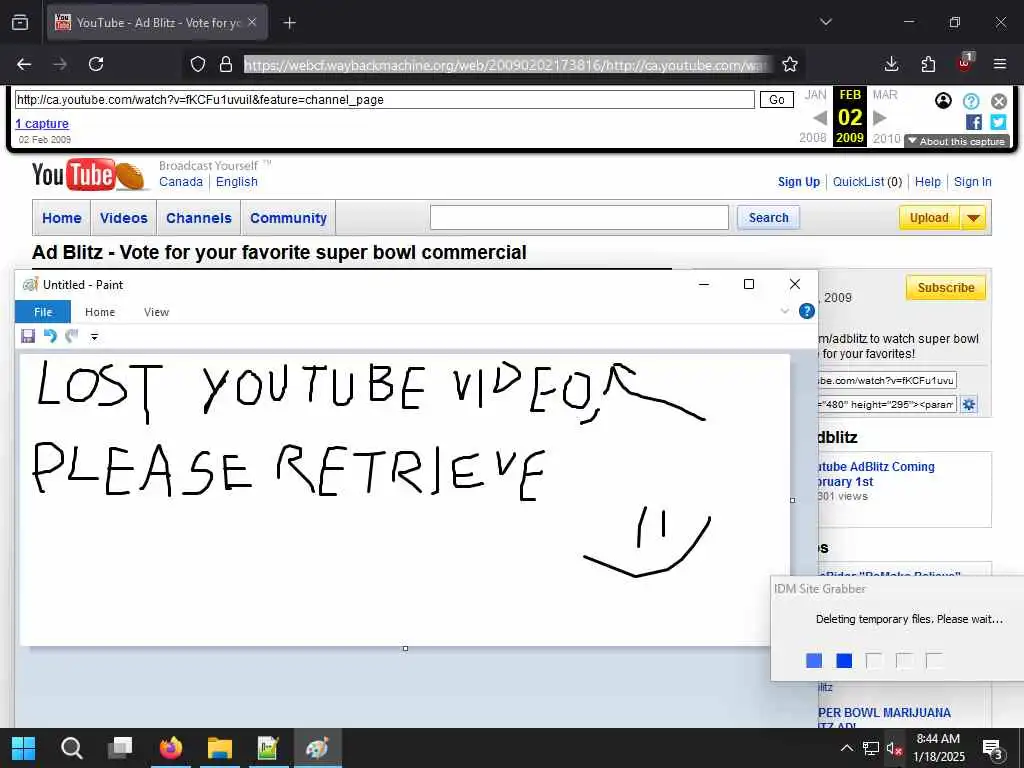Open YouTube Channels tab

tap(199, 218)
